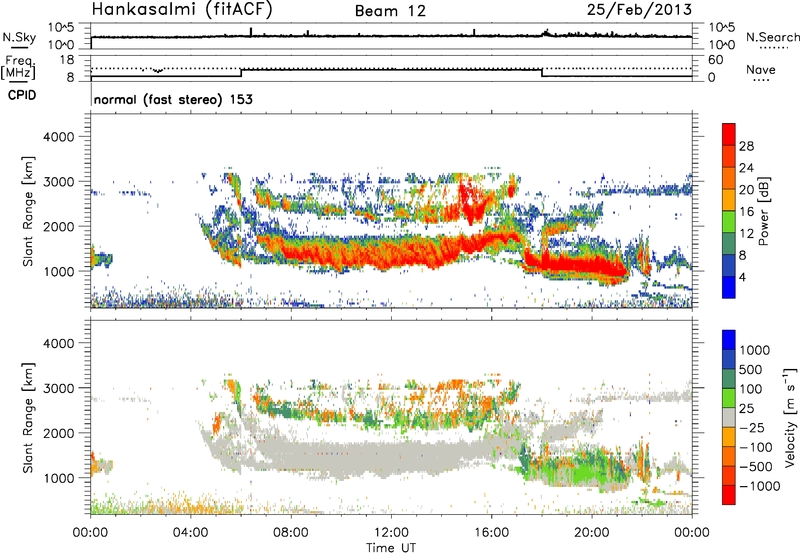
Task: Pick the bottom blue power colorbar segment
Action: [729, 287]
